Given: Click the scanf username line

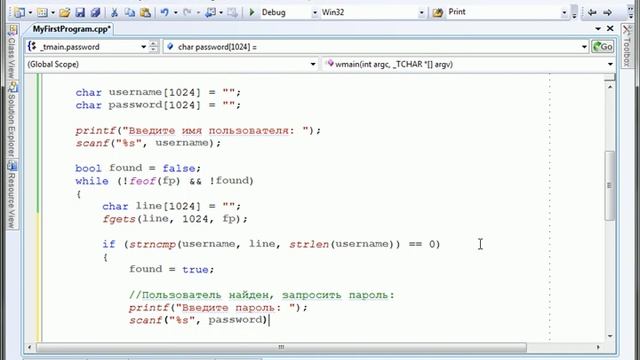Looking at the screenshot, I should (x=148, y=143).
